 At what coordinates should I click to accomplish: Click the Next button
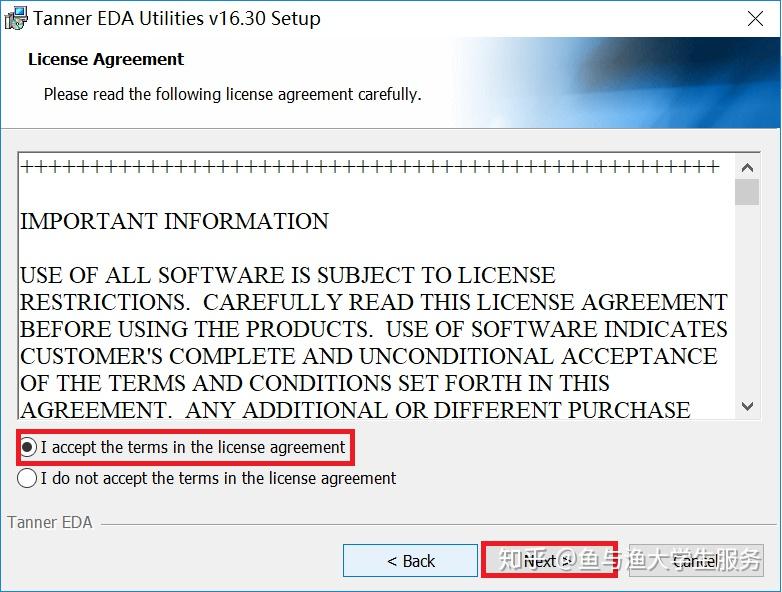549,561
